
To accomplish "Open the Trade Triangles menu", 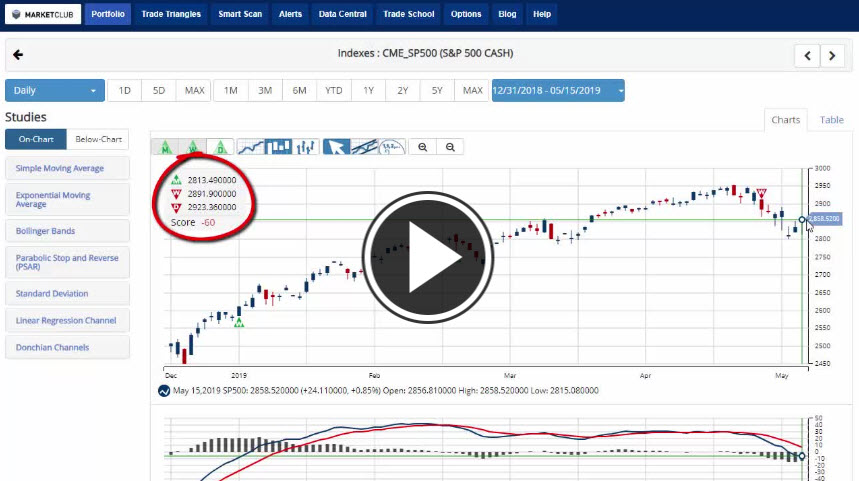I will [170, 14].
